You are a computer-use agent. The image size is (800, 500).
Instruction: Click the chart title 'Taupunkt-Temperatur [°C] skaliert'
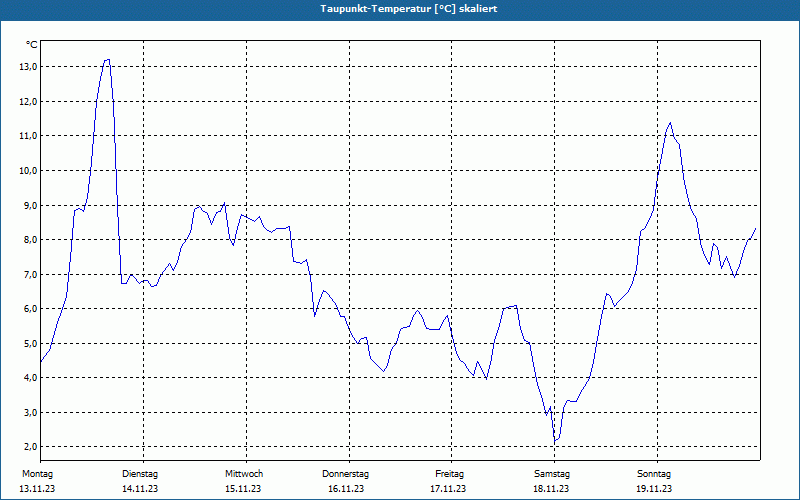pos(409,9)
